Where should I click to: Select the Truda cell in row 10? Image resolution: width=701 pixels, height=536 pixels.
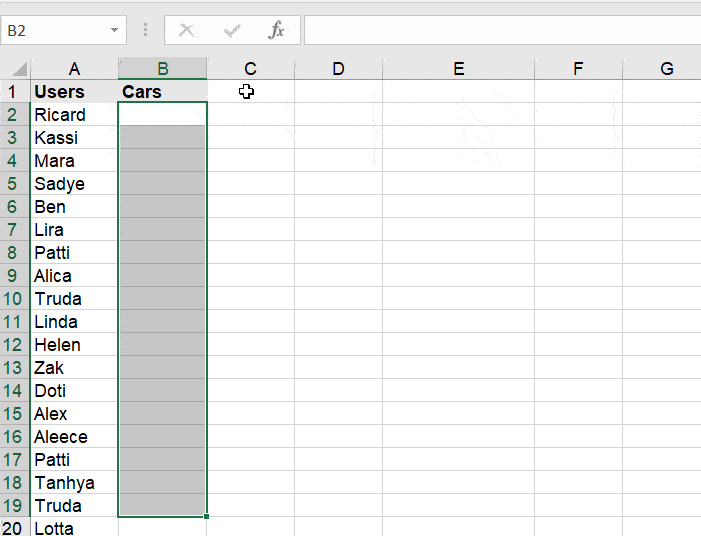pyautogui.click(x=74, y=298)
